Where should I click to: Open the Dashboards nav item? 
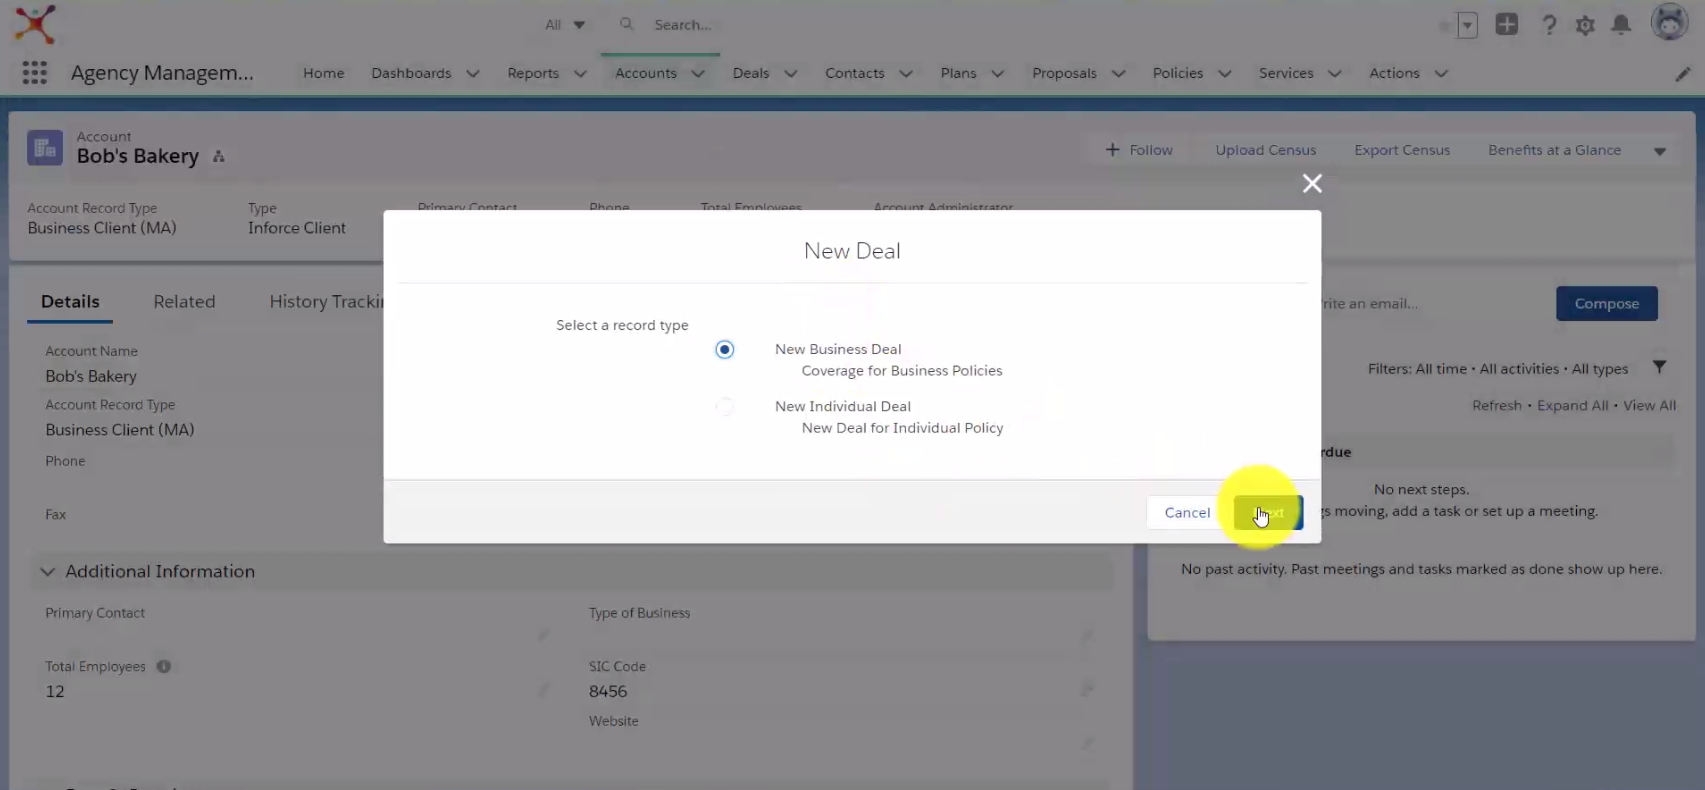[411, 73]
